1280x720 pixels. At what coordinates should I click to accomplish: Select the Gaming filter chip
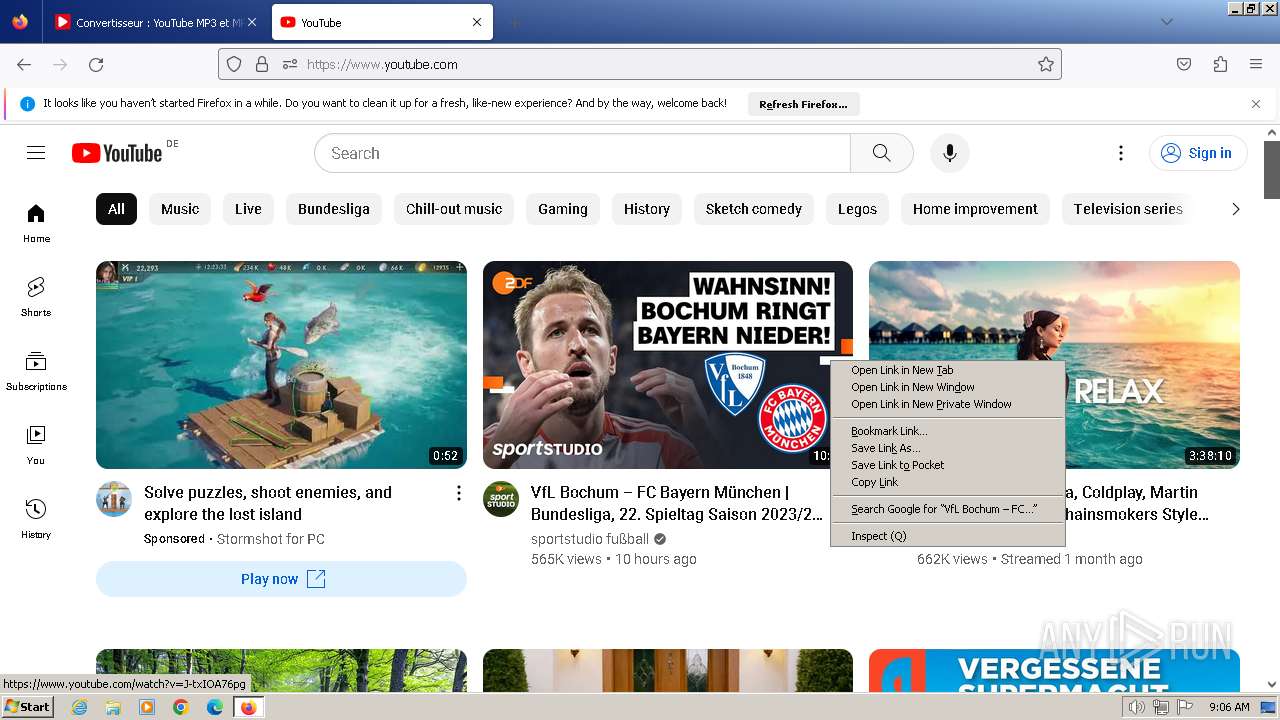563,209
